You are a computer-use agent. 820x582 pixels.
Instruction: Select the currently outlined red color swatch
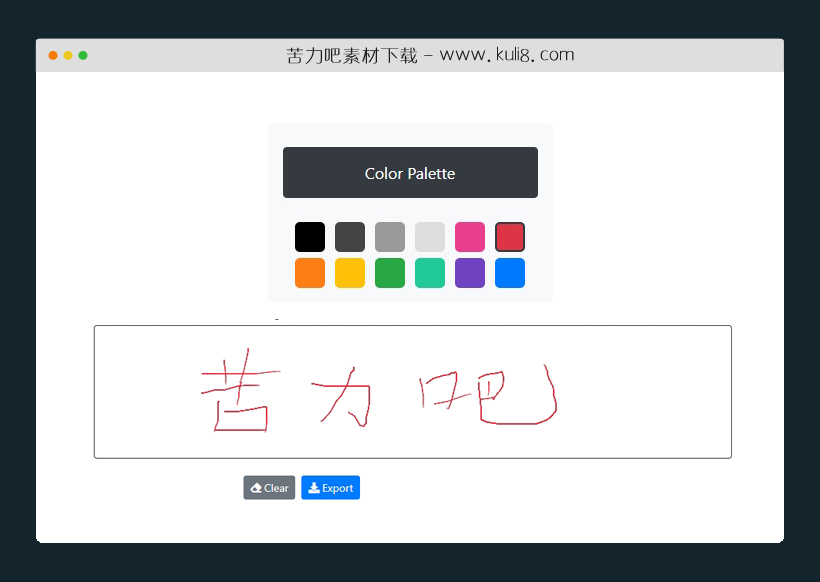click(510, 236)
